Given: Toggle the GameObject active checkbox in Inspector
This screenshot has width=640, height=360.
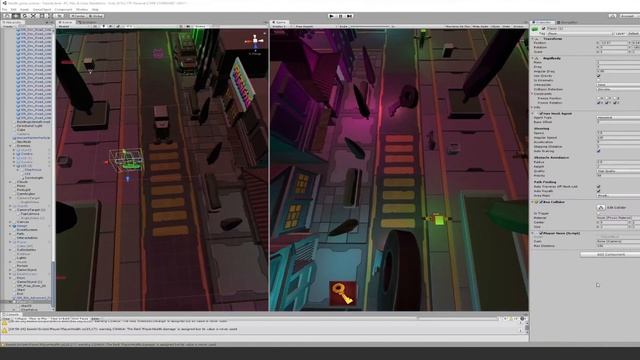Looking at the screenshot, I should coord(544,29).
